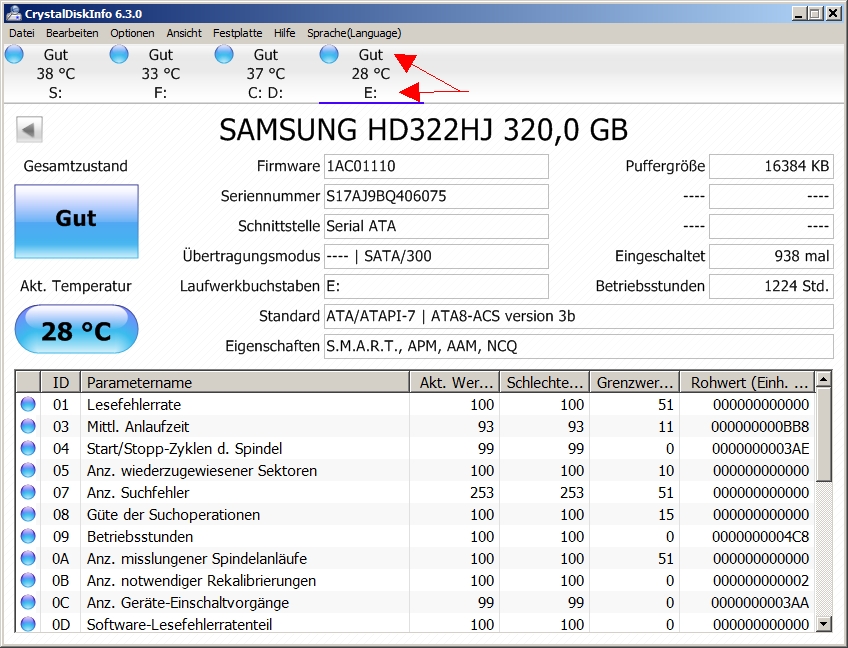This screenshot has width=848, height=648.
Task: Click the Rohwert column header
Action: 747,382
